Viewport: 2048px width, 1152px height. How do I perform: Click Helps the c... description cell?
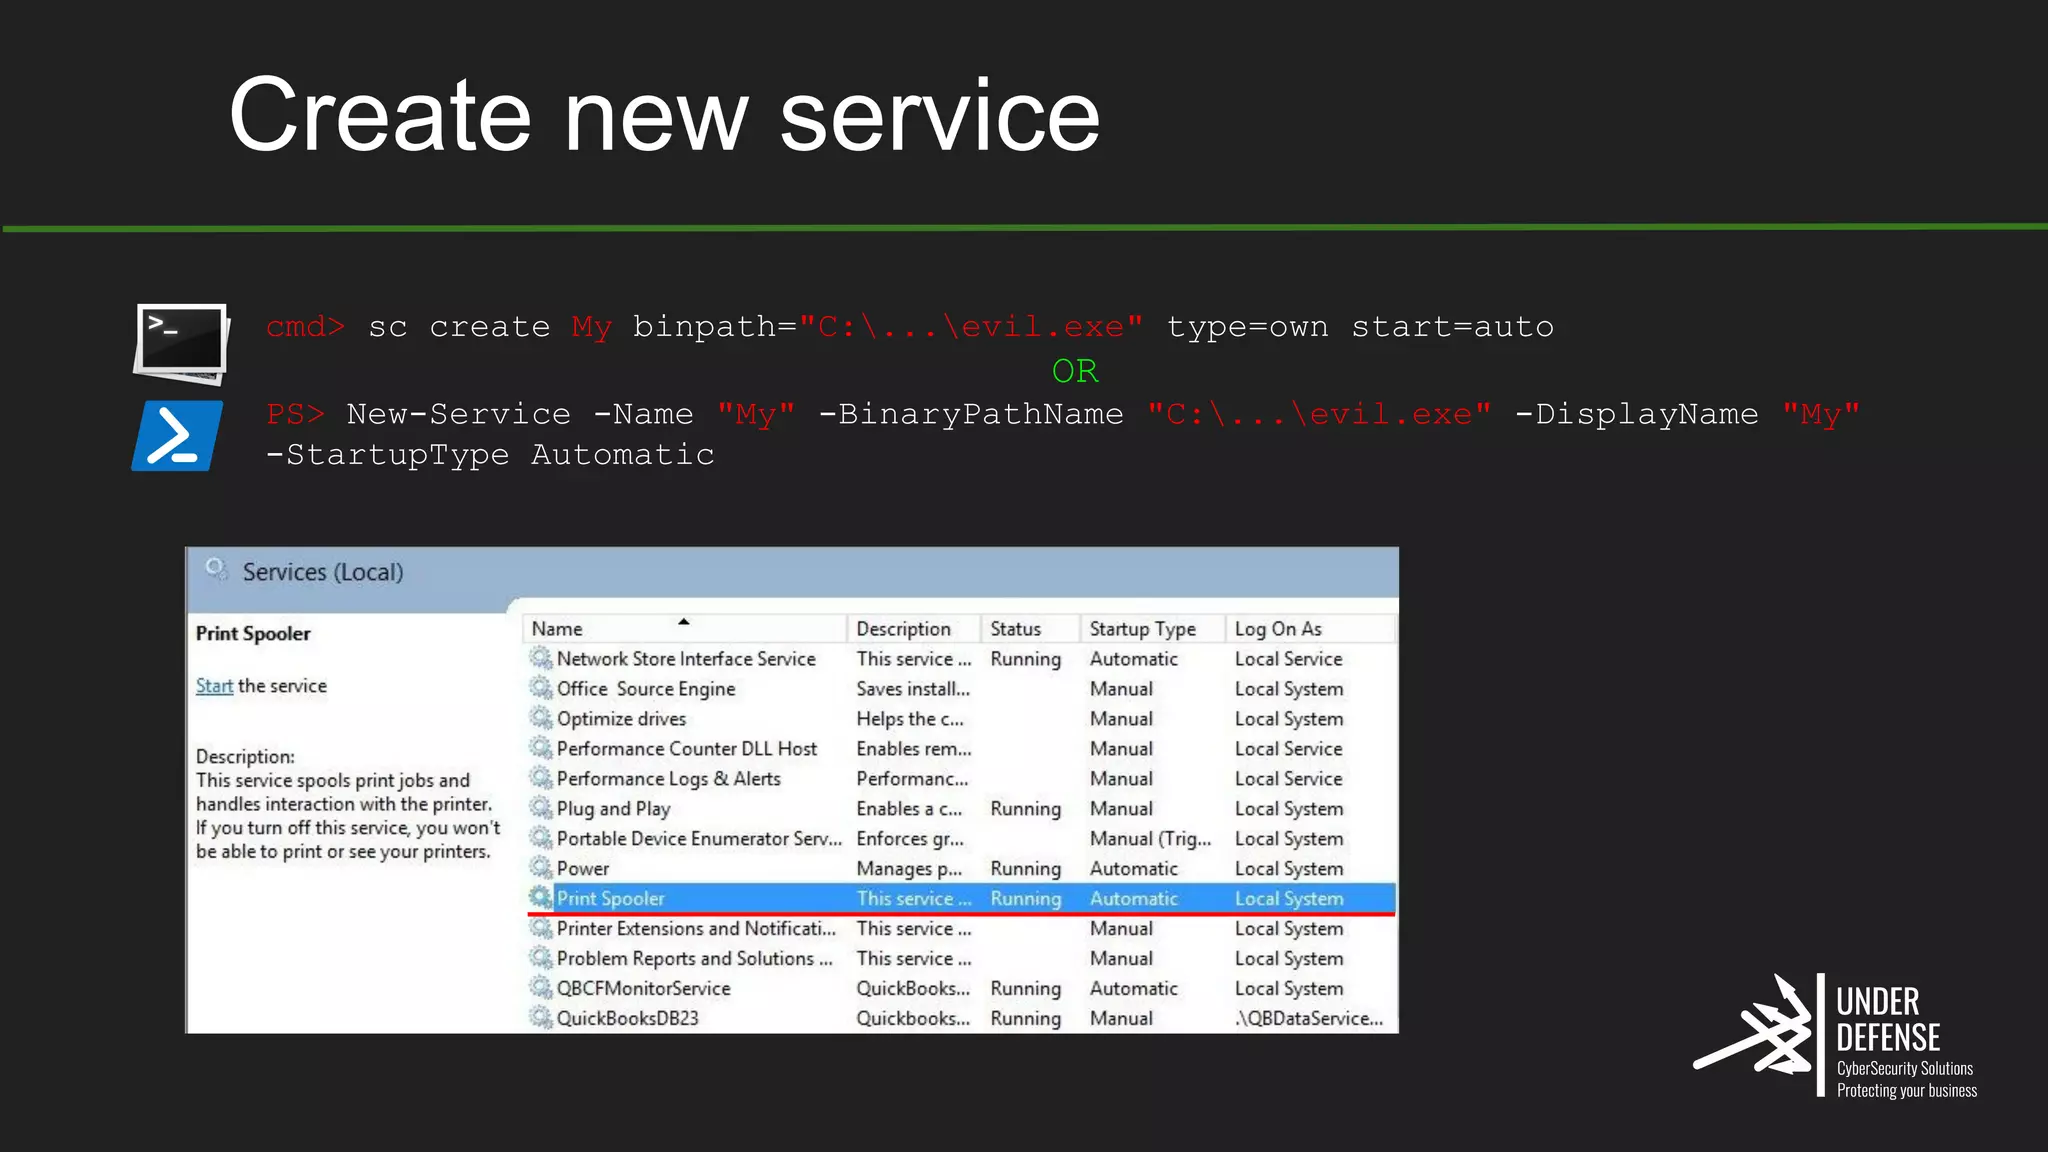pyautogui.click(x=910, y=719)
